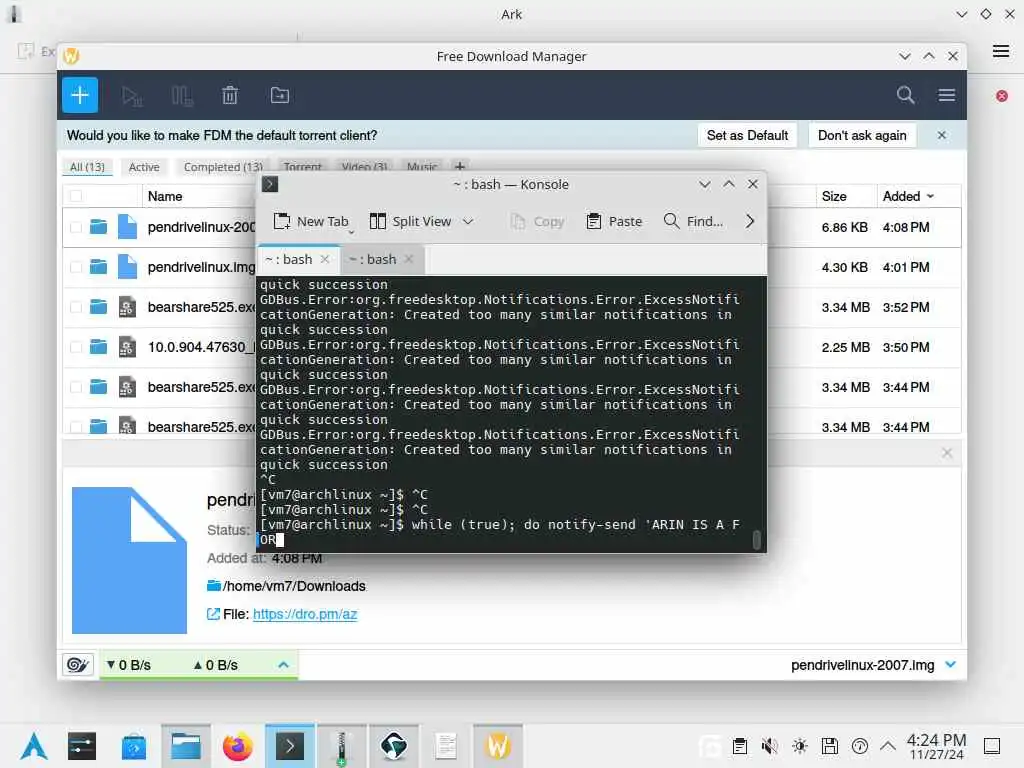Check the first bearshare525.exe row checkbox
Viewport: 1024px width, 768px height.
[76, 307]
